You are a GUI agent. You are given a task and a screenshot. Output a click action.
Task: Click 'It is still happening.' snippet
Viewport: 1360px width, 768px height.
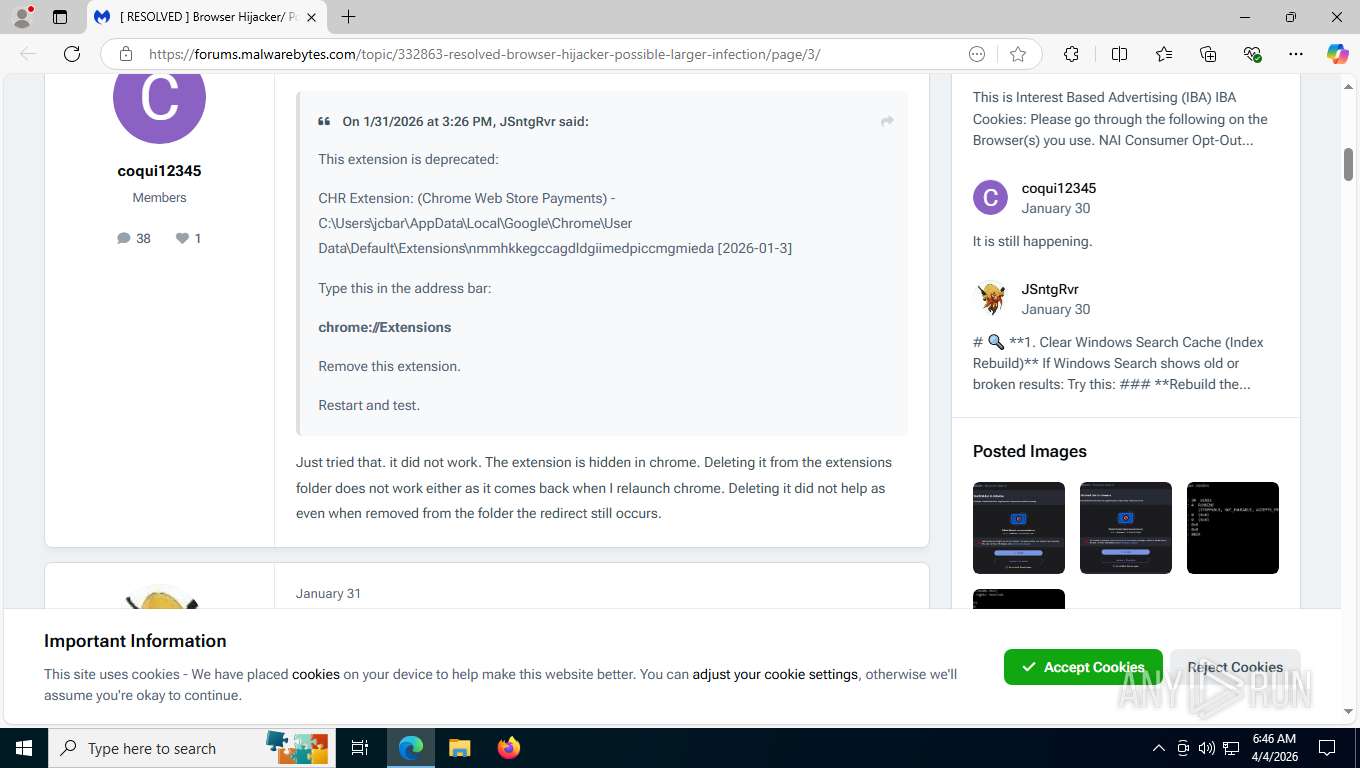click(x=1033, y=241)
